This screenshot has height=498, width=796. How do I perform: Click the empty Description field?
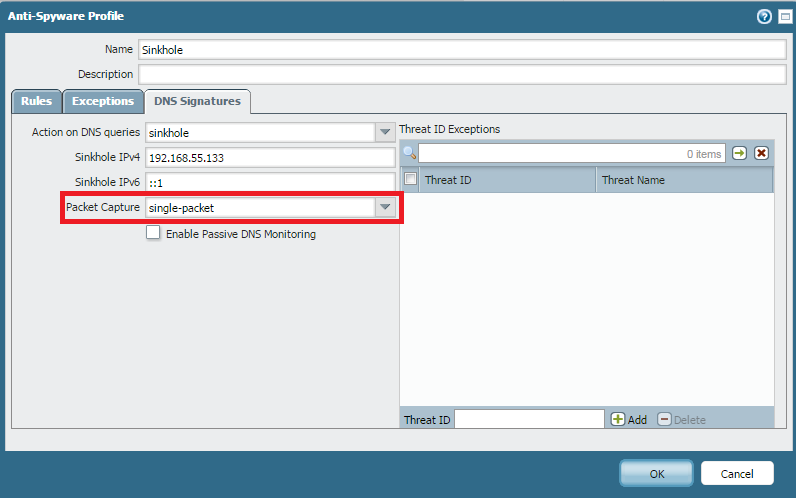462,74
